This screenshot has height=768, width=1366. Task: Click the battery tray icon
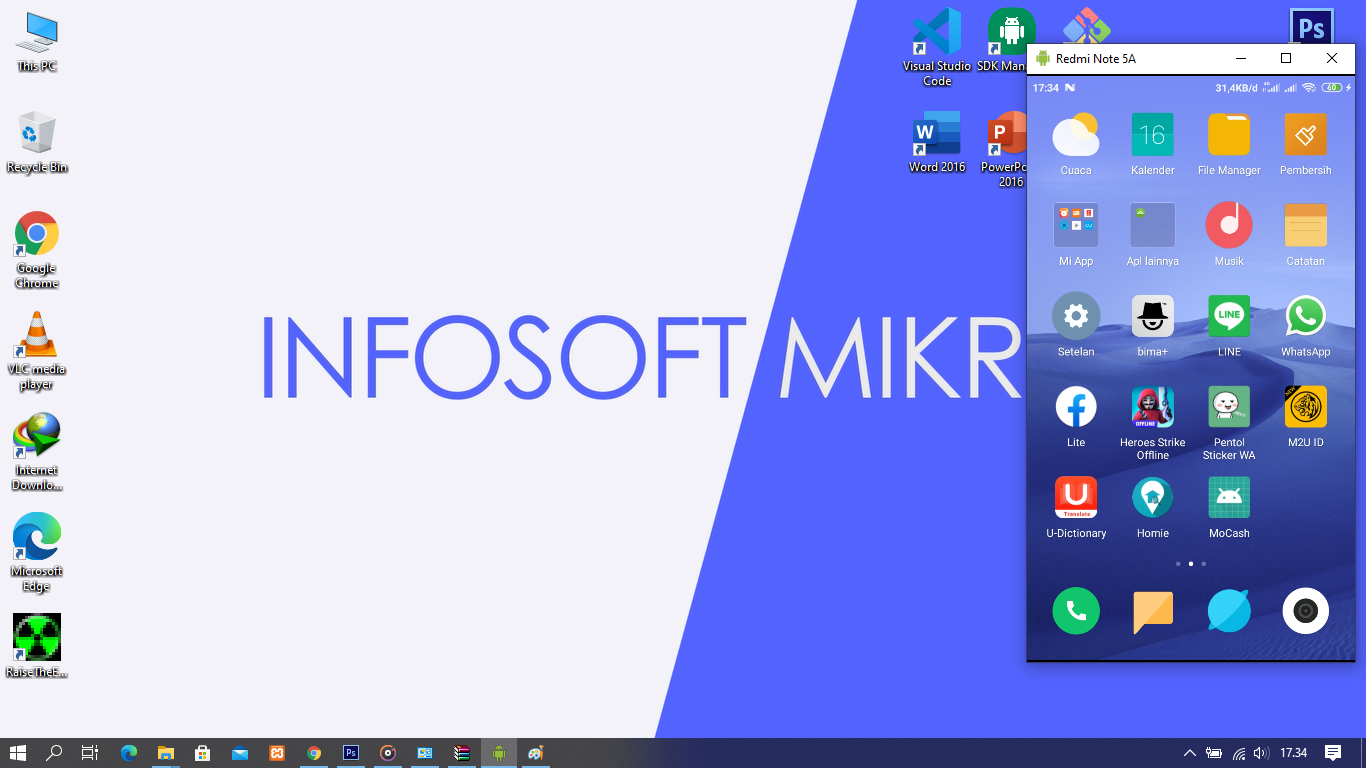point(1214,753)
